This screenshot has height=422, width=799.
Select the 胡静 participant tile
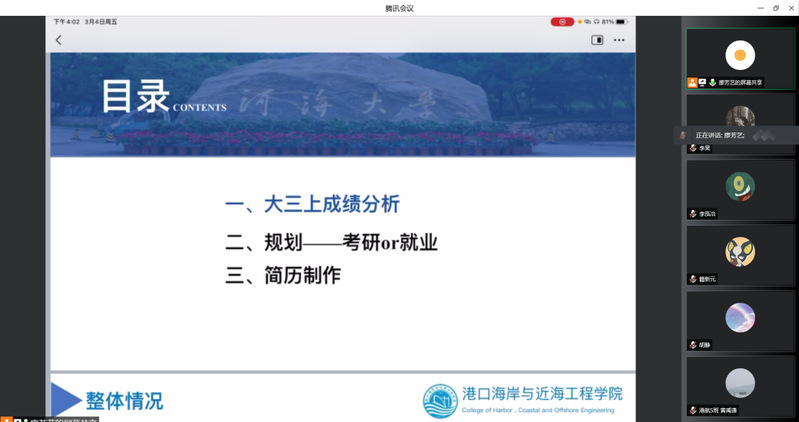[740, 318]
